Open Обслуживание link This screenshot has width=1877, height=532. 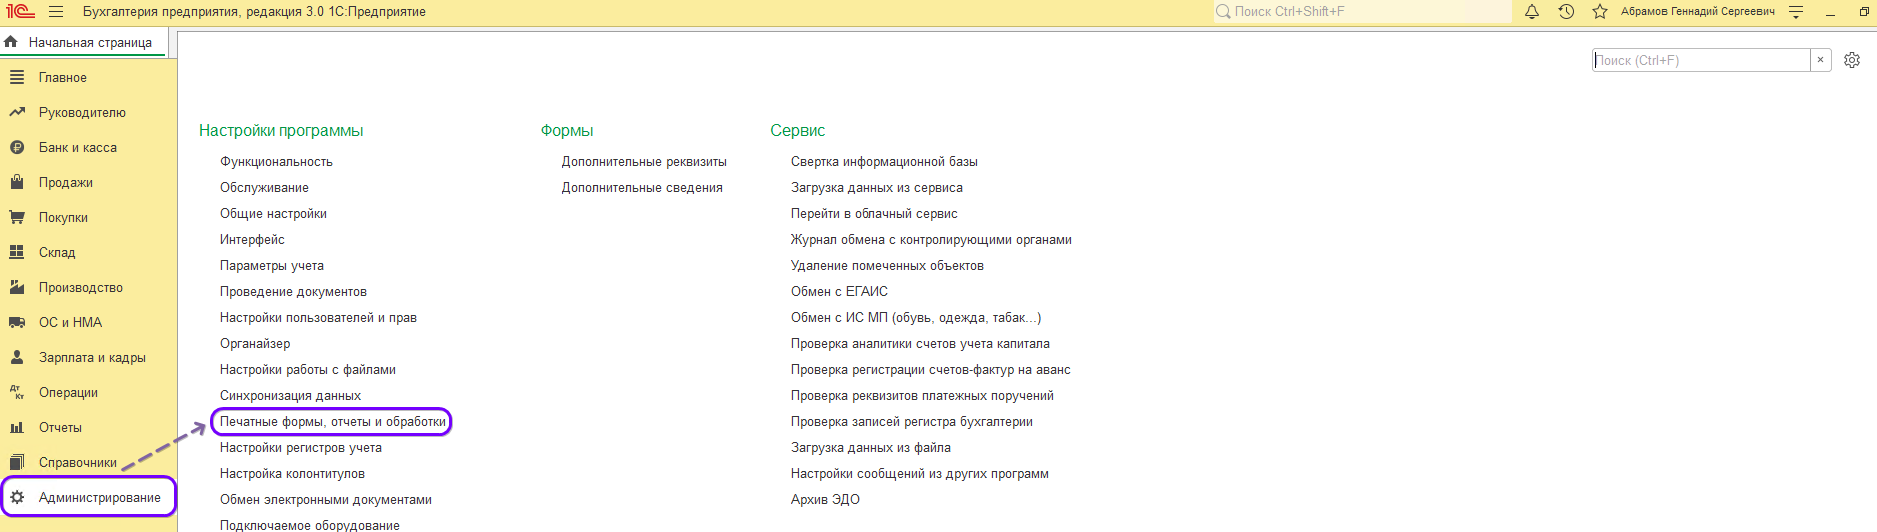pos(264,187)
